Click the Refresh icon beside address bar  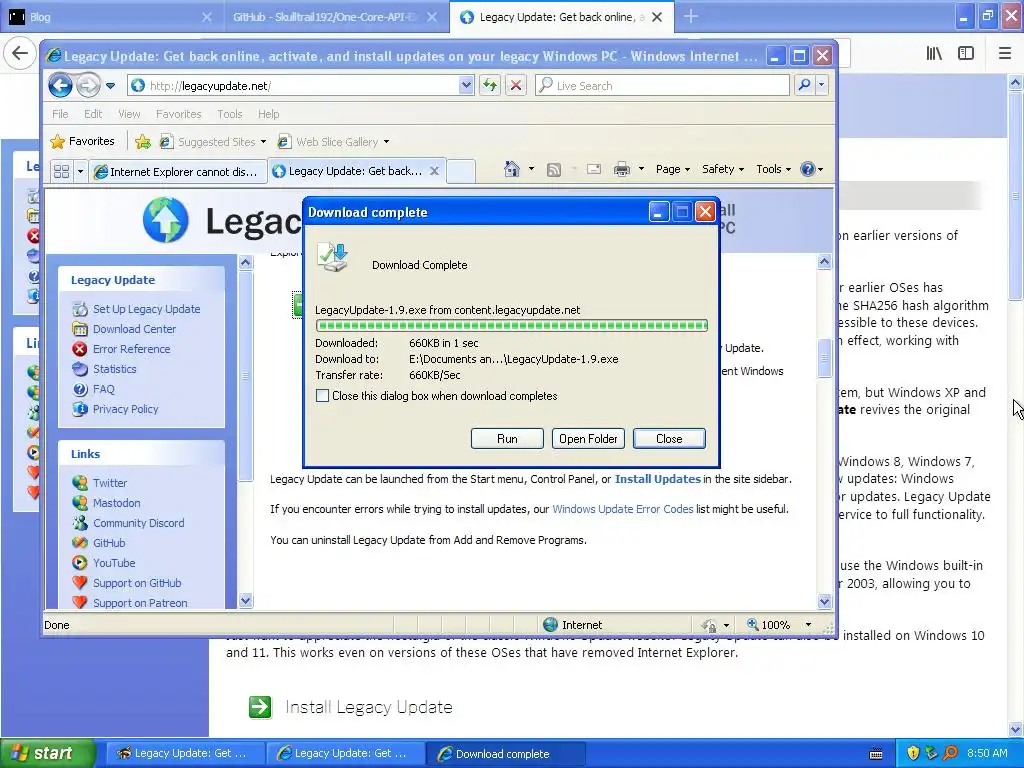490,85
